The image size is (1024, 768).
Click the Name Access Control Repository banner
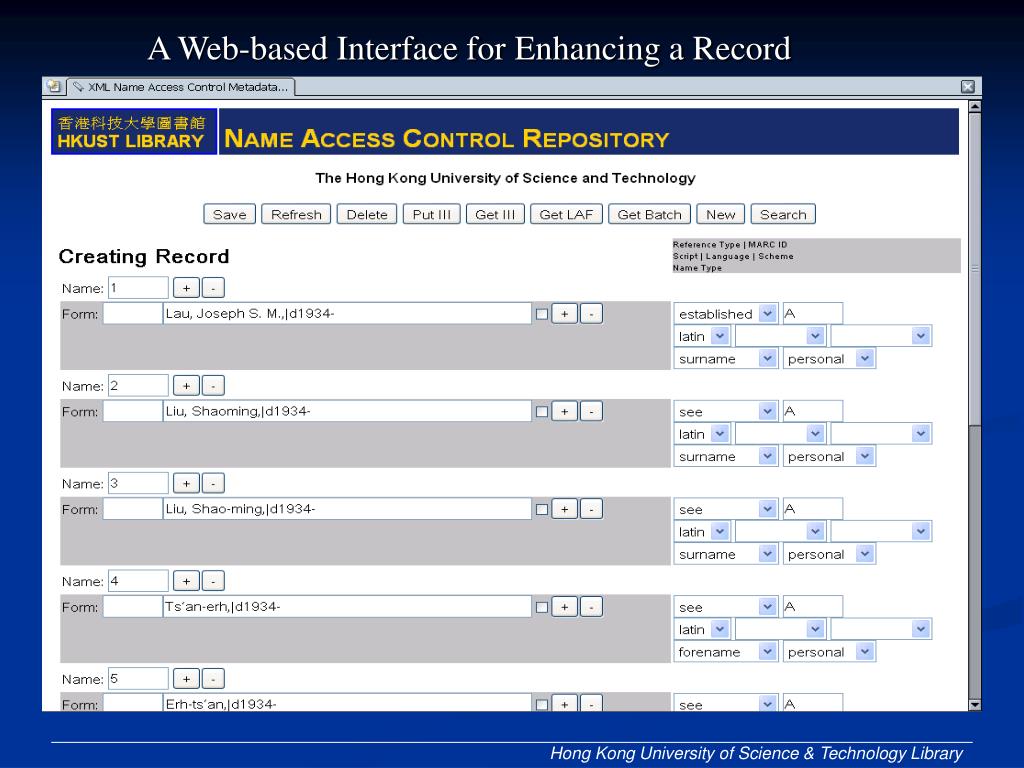(588, 132)
